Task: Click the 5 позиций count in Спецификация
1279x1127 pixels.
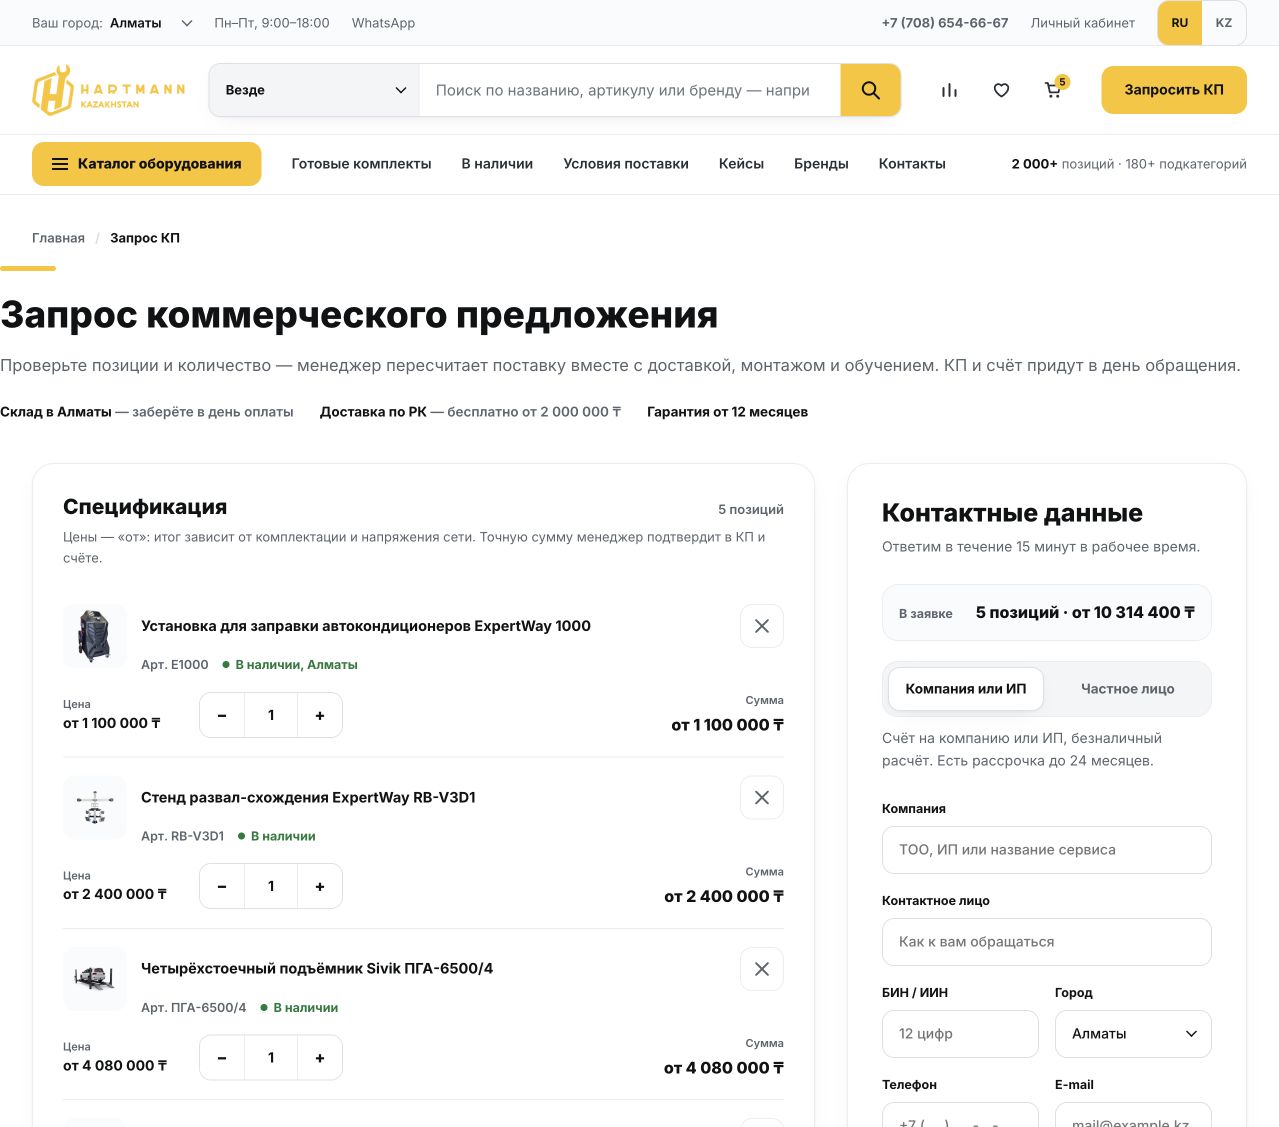Action: click(751, 509)
